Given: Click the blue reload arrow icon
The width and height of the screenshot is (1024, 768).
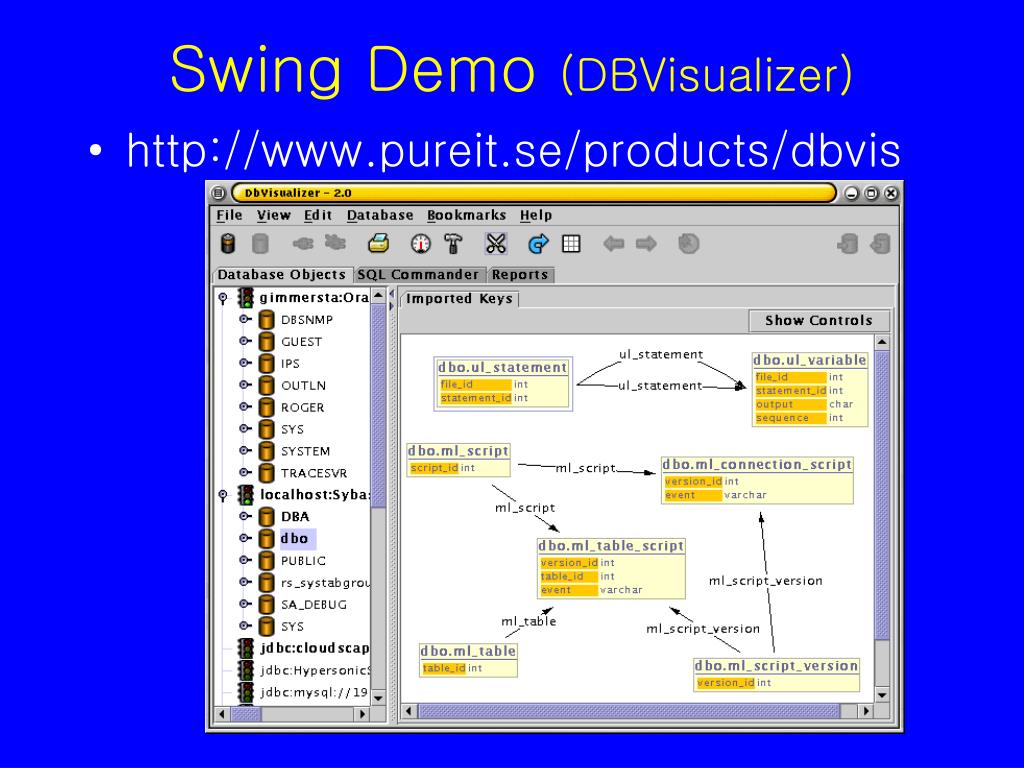Looking at the screenshot, I should coord(537,244).
